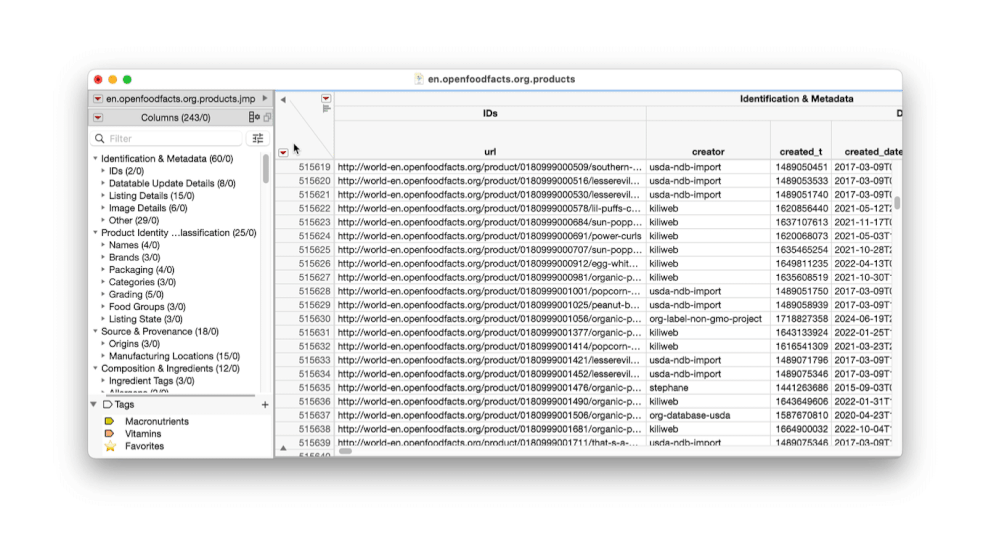
Task: Select the Food Groups (3/0) group
Action: click(147, 307)
